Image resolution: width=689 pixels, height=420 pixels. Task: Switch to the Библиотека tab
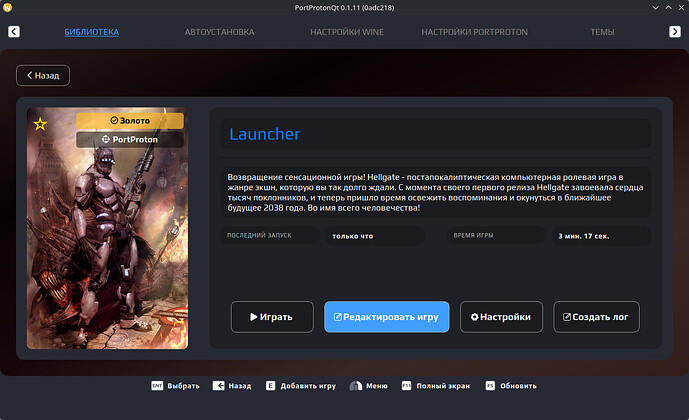point(91,32)
